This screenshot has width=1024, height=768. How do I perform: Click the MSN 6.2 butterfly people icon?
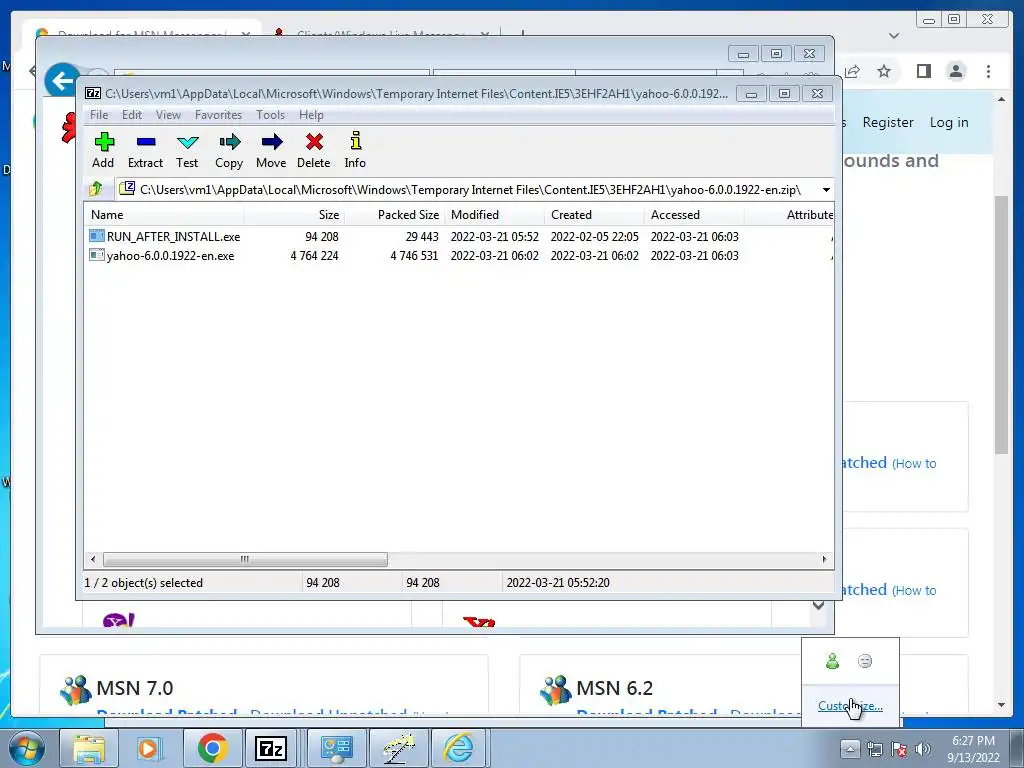coord(556,690)
